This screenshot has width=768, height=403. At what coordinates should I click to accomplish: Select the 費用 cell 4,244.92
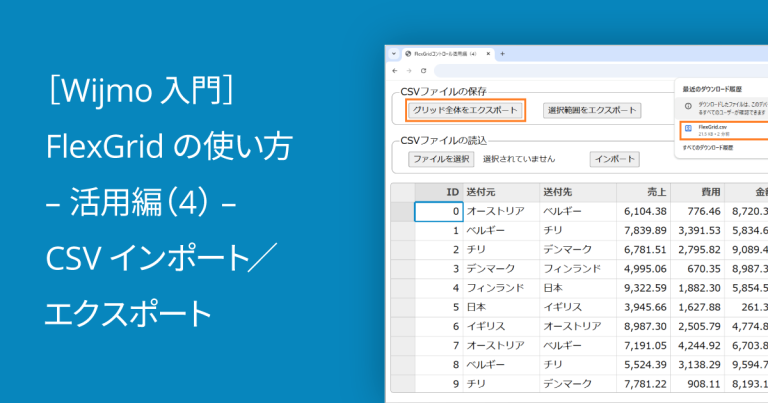pos(697,345)
